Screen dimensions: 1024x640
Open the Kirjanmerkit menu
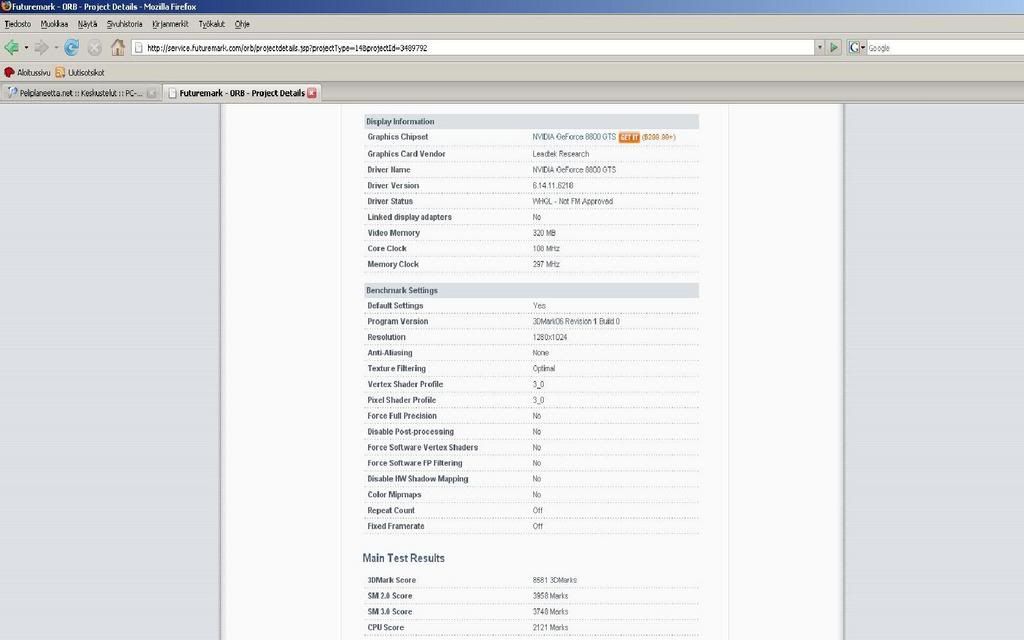click(170, 23)
